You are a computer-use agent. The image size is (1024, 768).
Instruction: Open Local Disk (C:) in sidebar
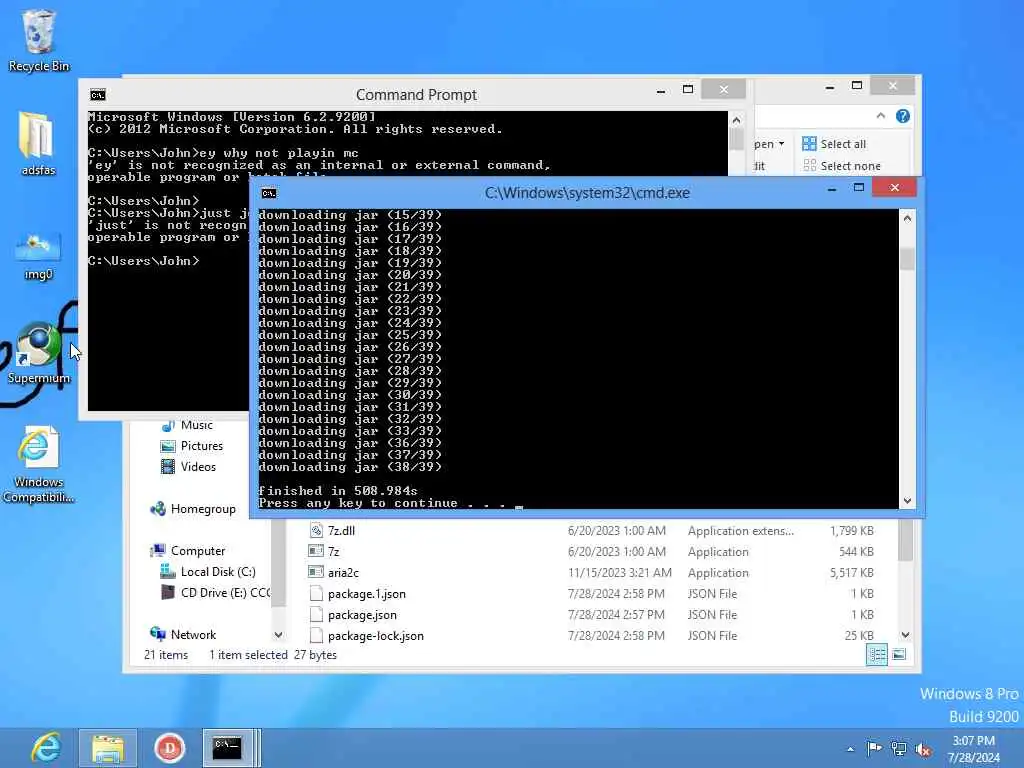tap(208, 571)
